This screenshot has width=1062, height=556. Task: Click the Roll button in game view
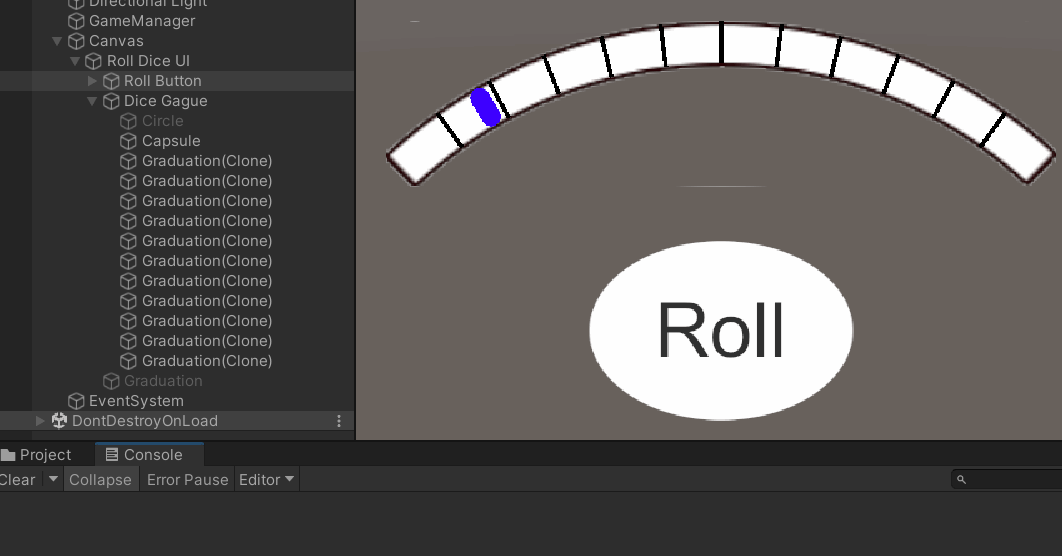(721, 330)
